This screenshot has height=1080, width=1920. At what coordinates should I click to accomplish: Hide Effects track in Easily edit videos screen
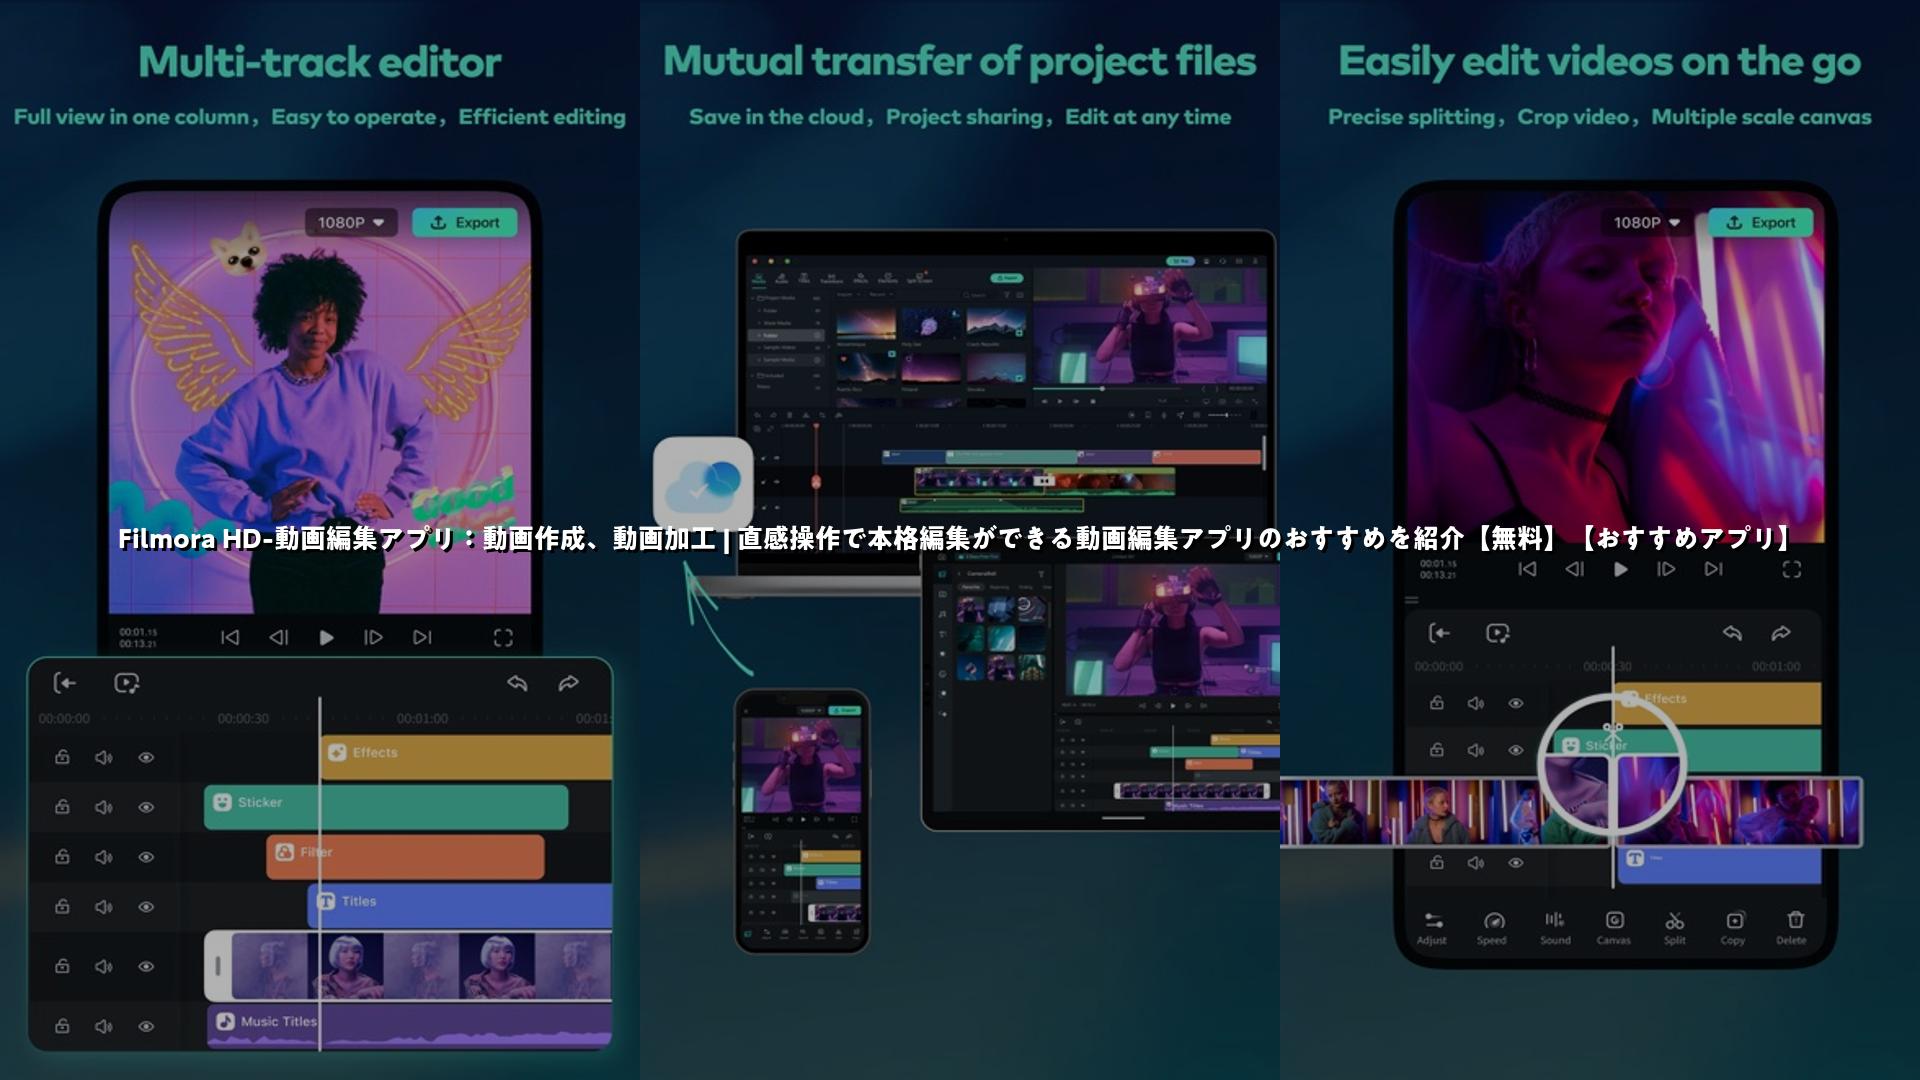click(x=1516, y=703)
